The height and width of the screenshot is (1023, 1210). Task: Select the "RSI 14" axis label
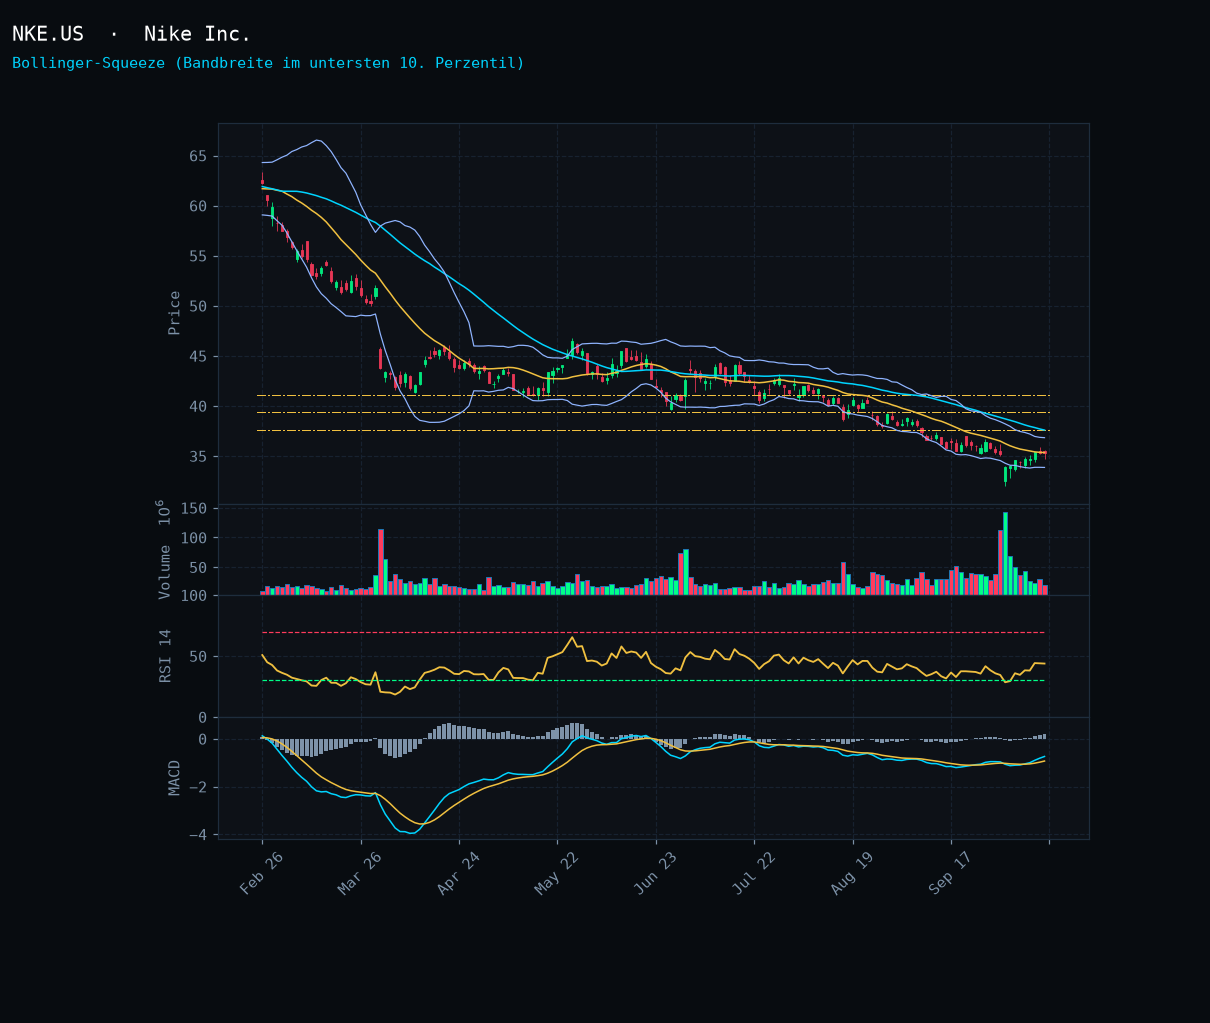(165, 656)
